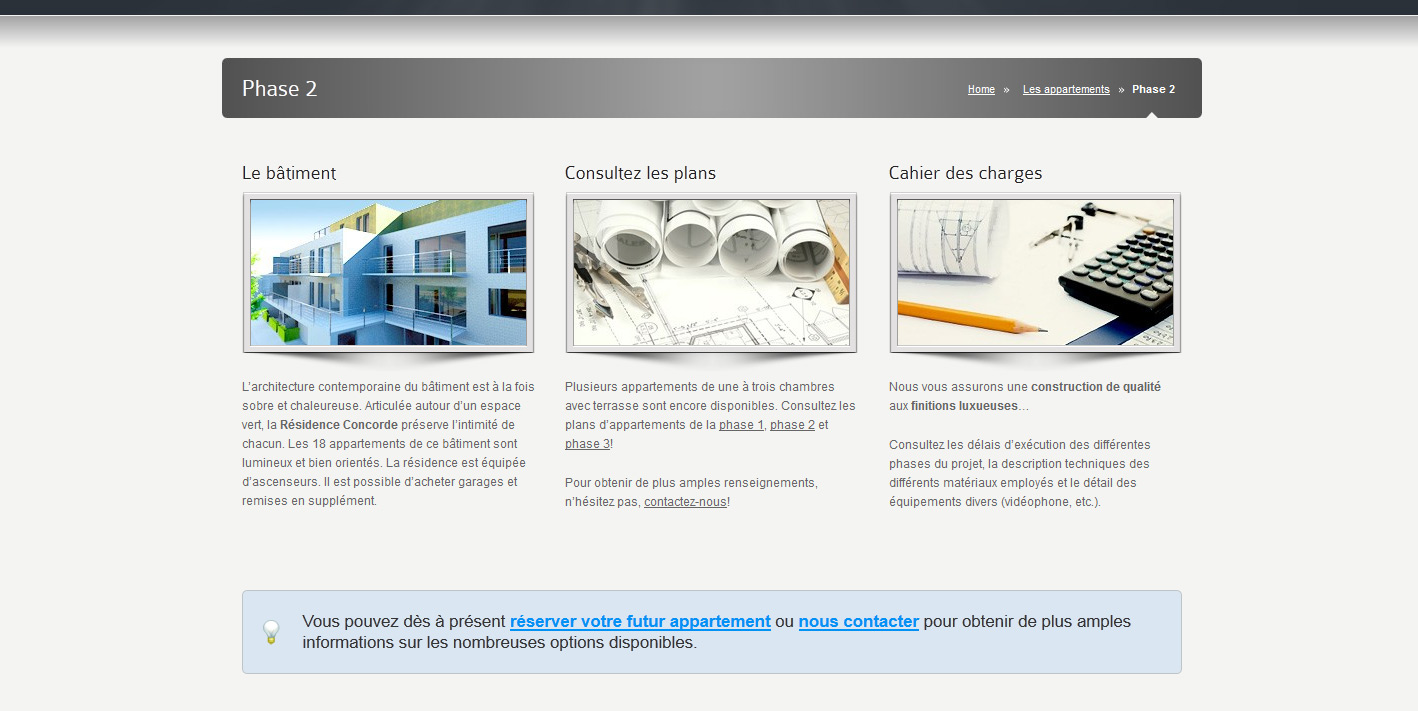1418x711 pixels.
Task: Open the building rendering thumbnail
Action: click(x=388, y=272)
